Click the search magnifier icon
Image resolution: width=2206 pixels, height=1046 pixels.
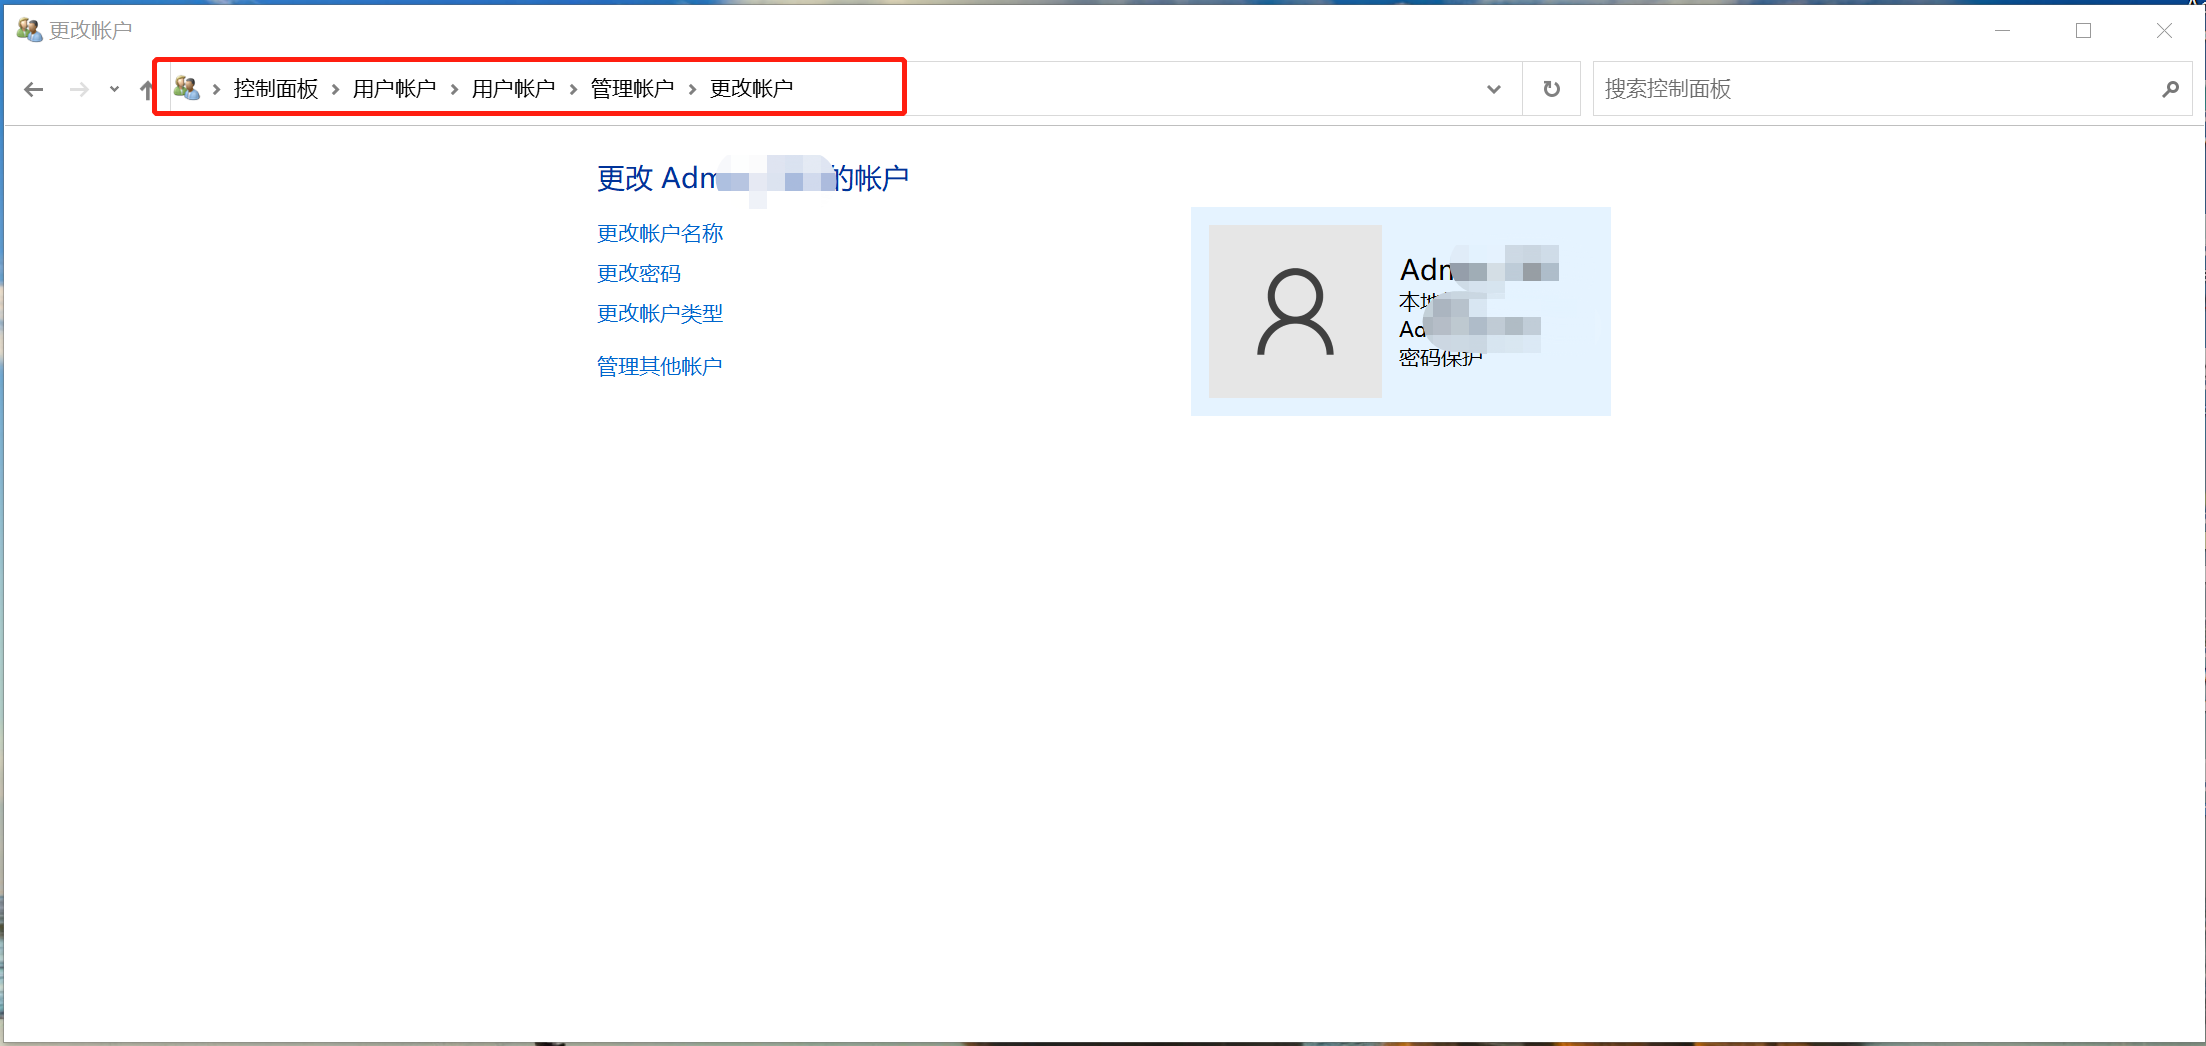pos(2169,89)
